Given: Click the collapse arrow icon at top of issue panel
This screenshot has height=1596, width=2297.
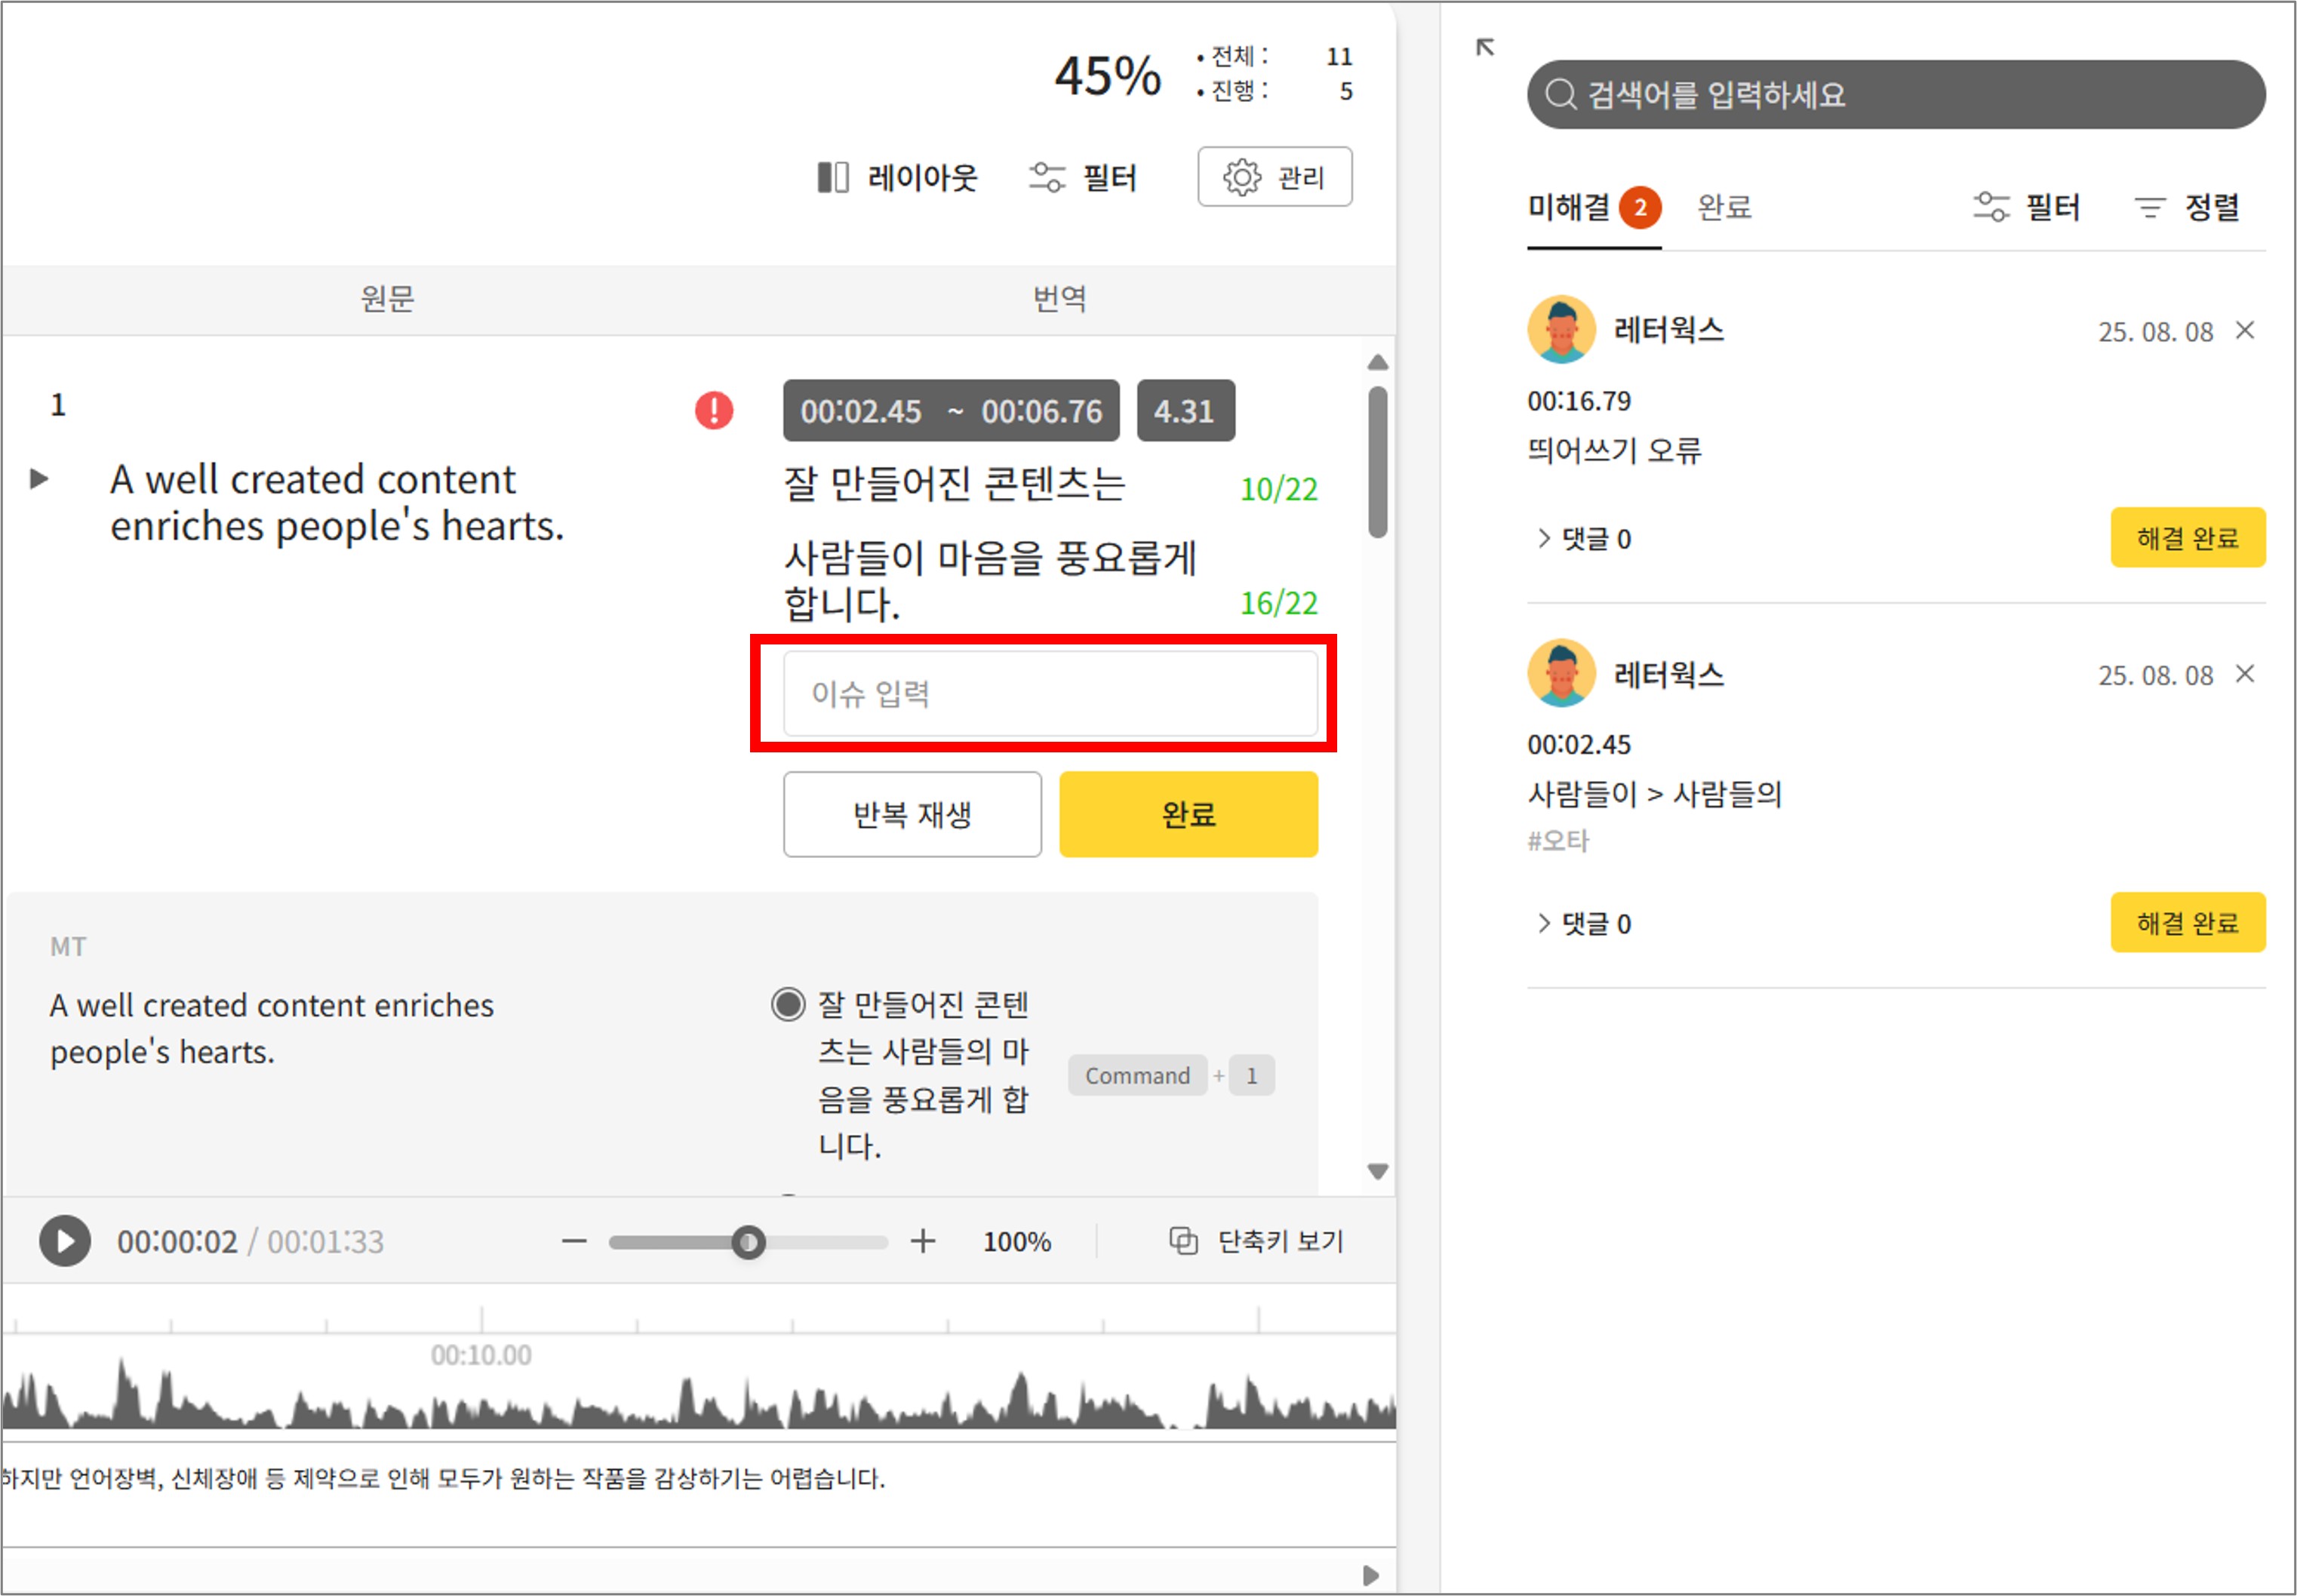Looking at the screenshot, I should (x=1485, y=47).
